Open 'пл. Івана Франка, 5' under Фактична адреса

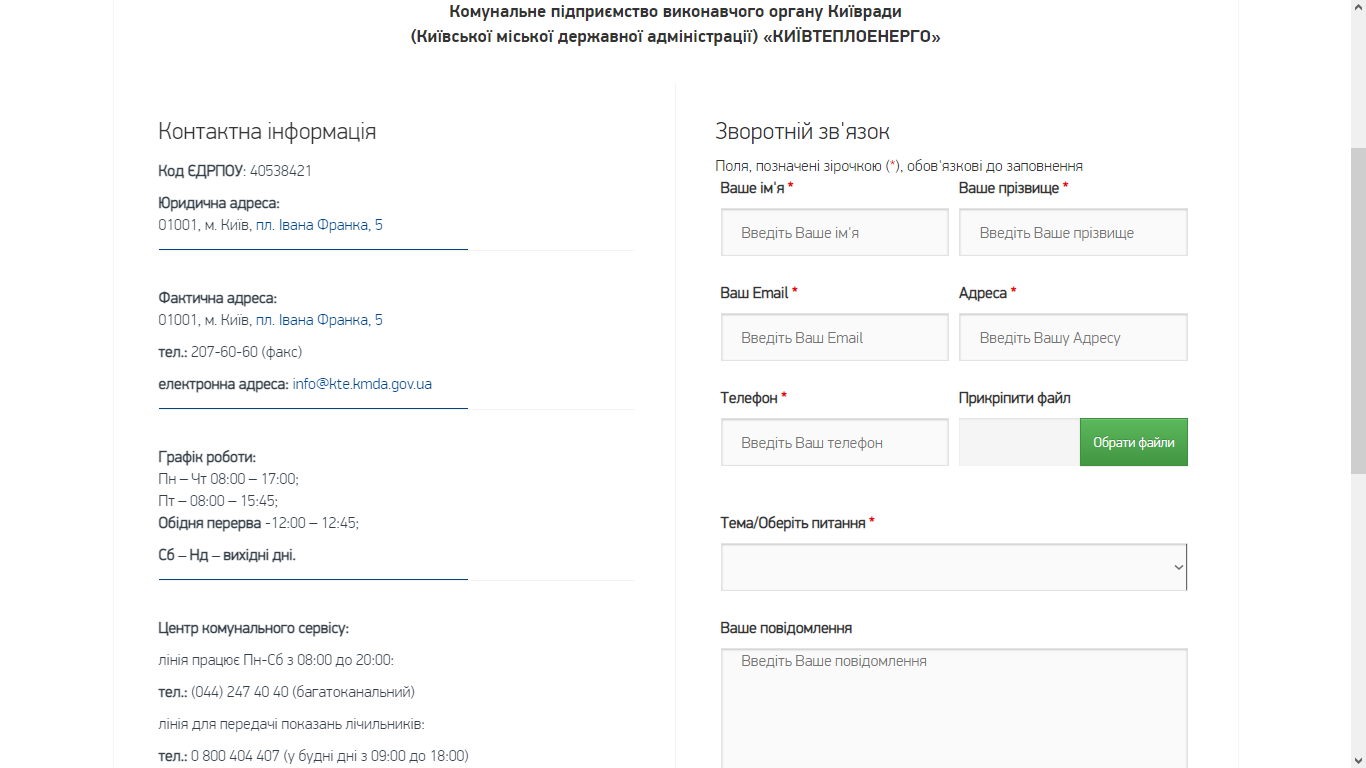click(319, 320)
